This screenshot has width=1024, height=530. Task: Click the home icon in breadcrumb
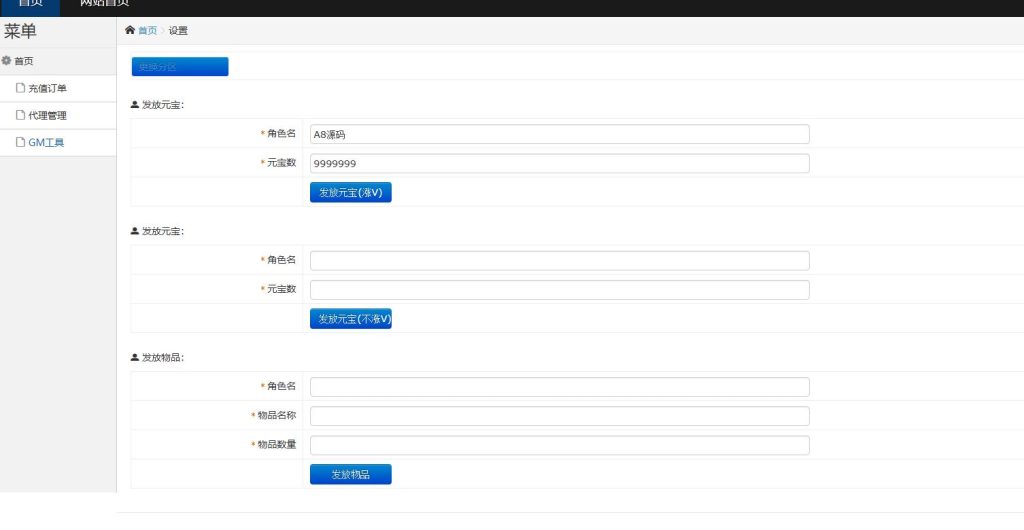coord(129,30)
